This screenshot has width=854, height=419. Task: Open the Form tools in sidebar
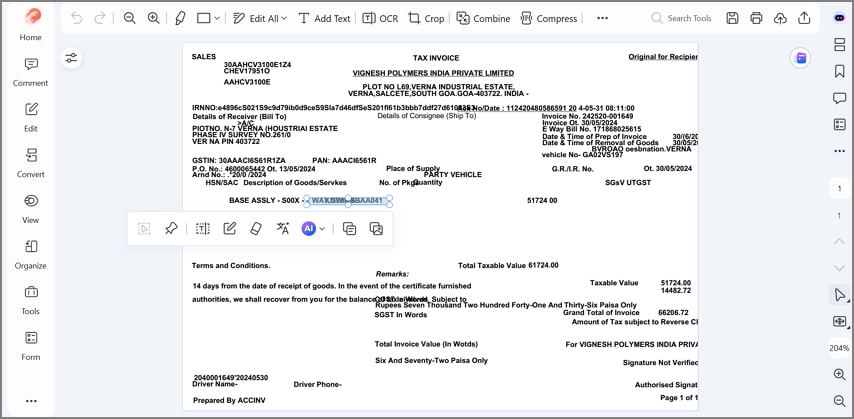tap(30, 345)
